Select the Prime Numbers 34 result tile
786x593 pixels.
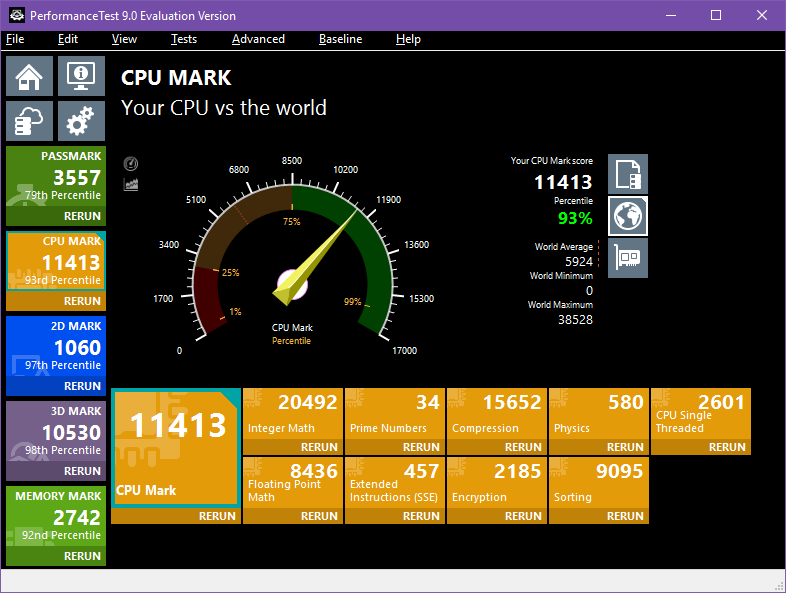coord(395,414)
